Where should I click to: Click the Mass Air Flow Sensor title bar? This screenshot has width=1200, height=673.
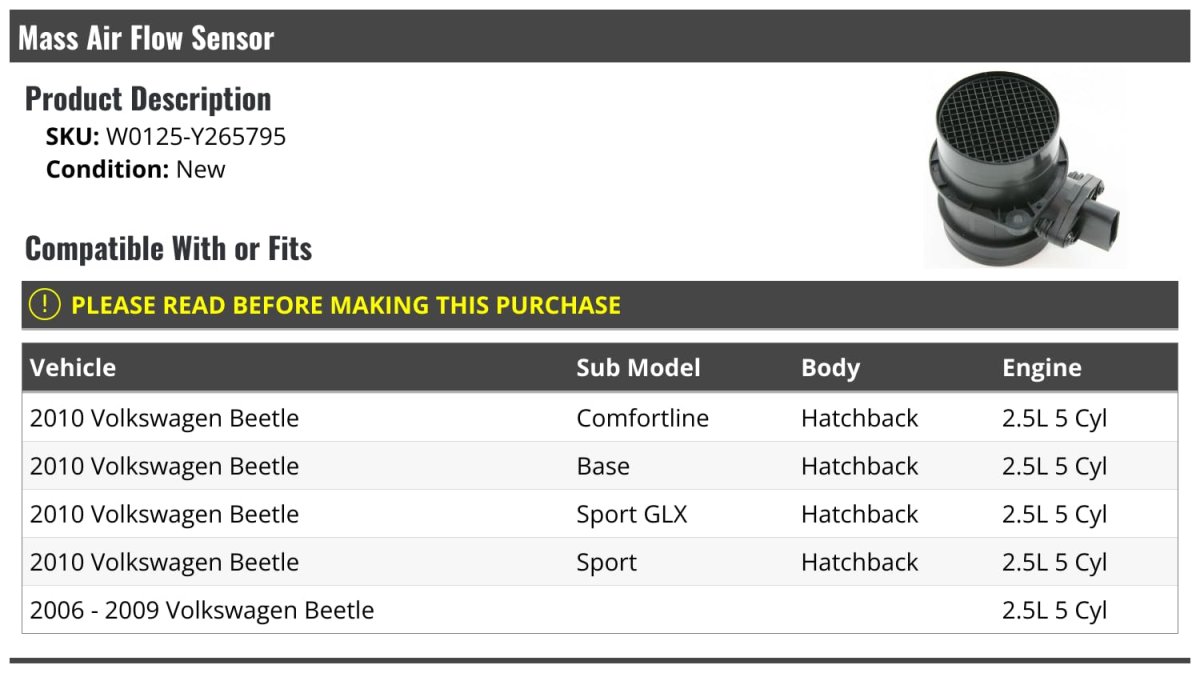point(146,38)
